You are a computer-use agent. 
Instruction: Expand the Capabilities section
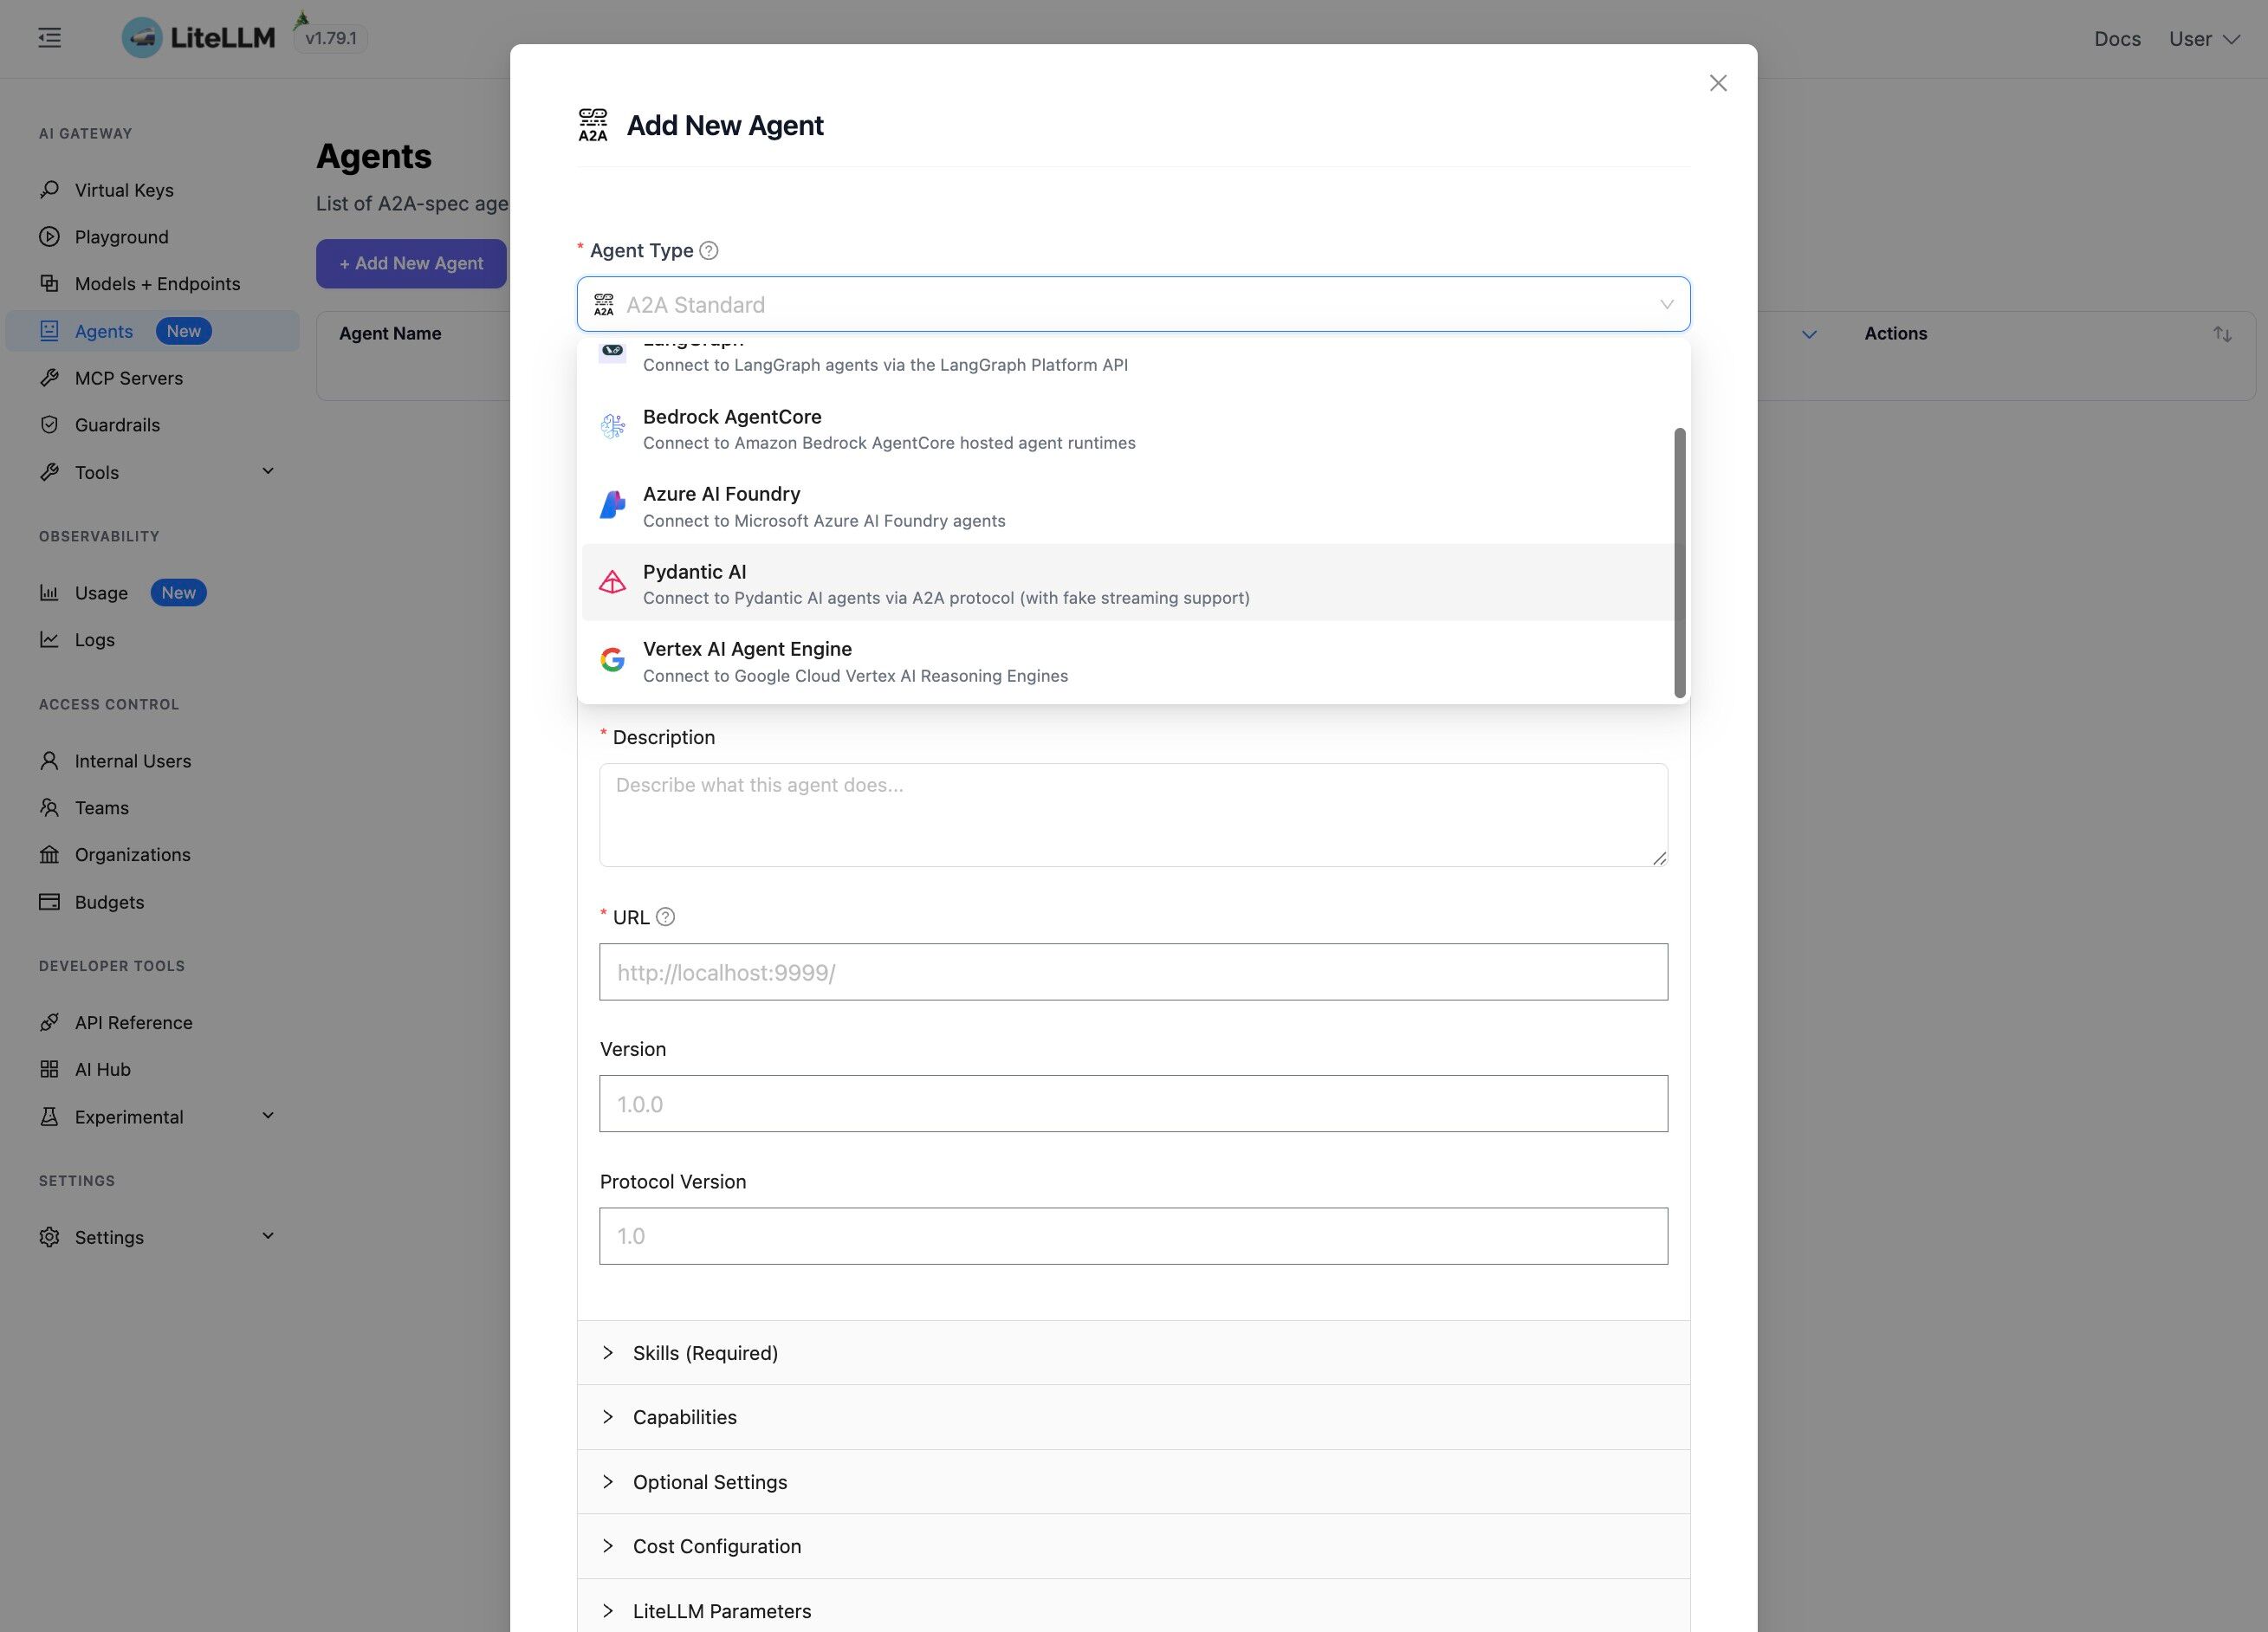pos(1133,1417)
